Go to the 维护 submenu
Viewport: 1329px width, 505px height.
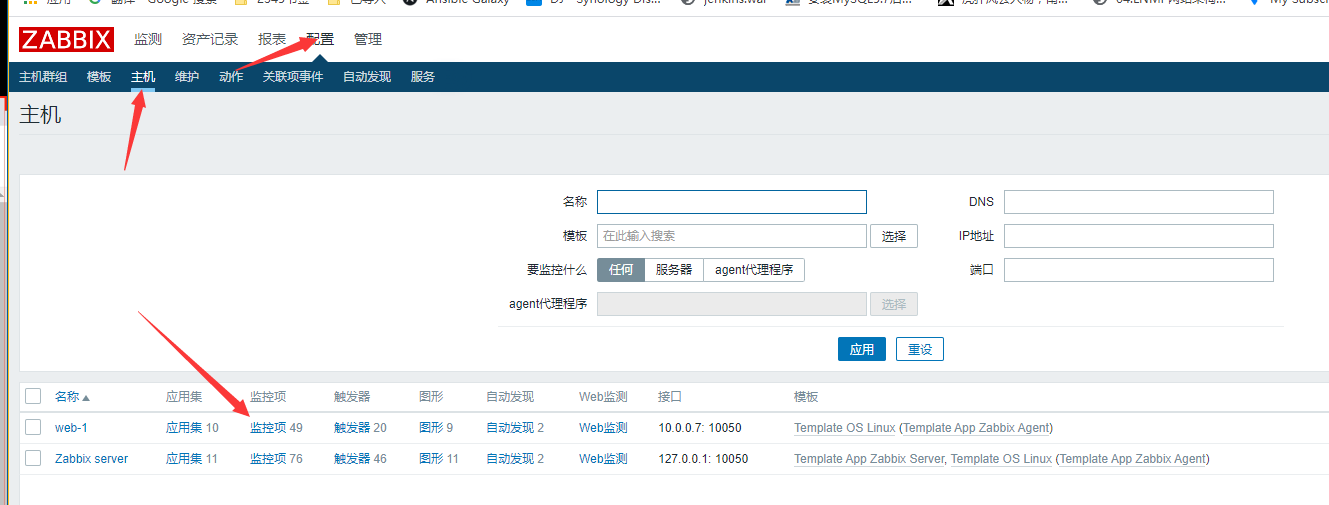[187, 77]
